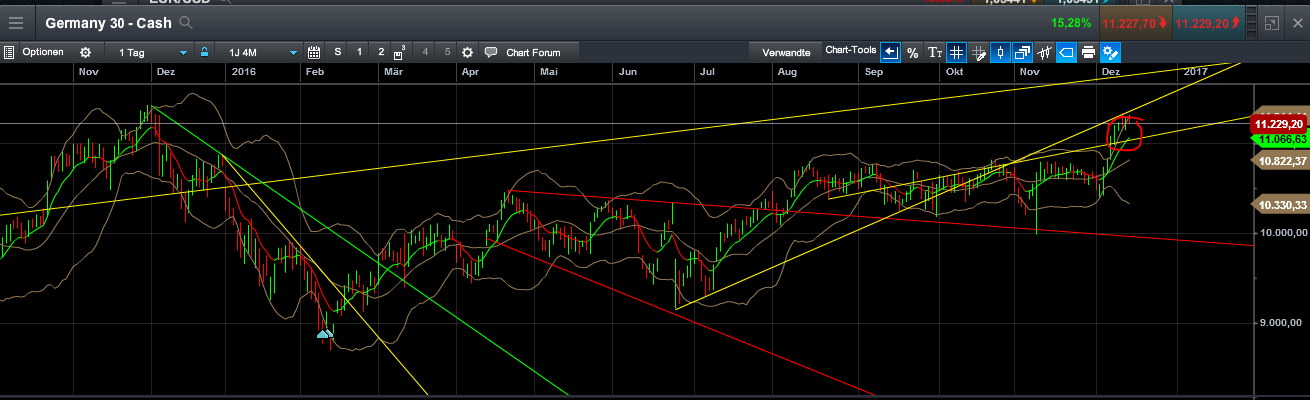Toggle the drawing settings gear-pencil tool

(x=1110, y=52)
